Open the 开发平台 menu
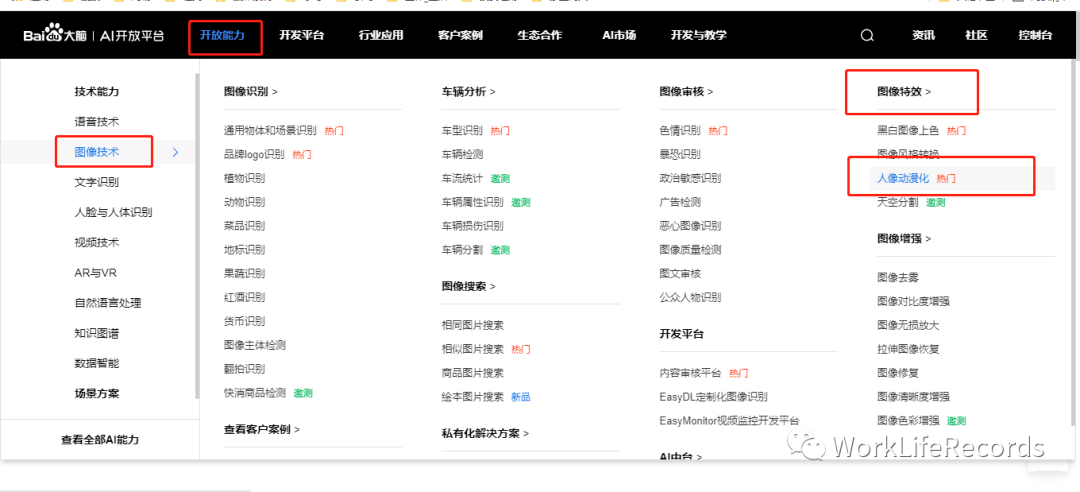Viewport: 1080px width, 492px height. (302, 35)
